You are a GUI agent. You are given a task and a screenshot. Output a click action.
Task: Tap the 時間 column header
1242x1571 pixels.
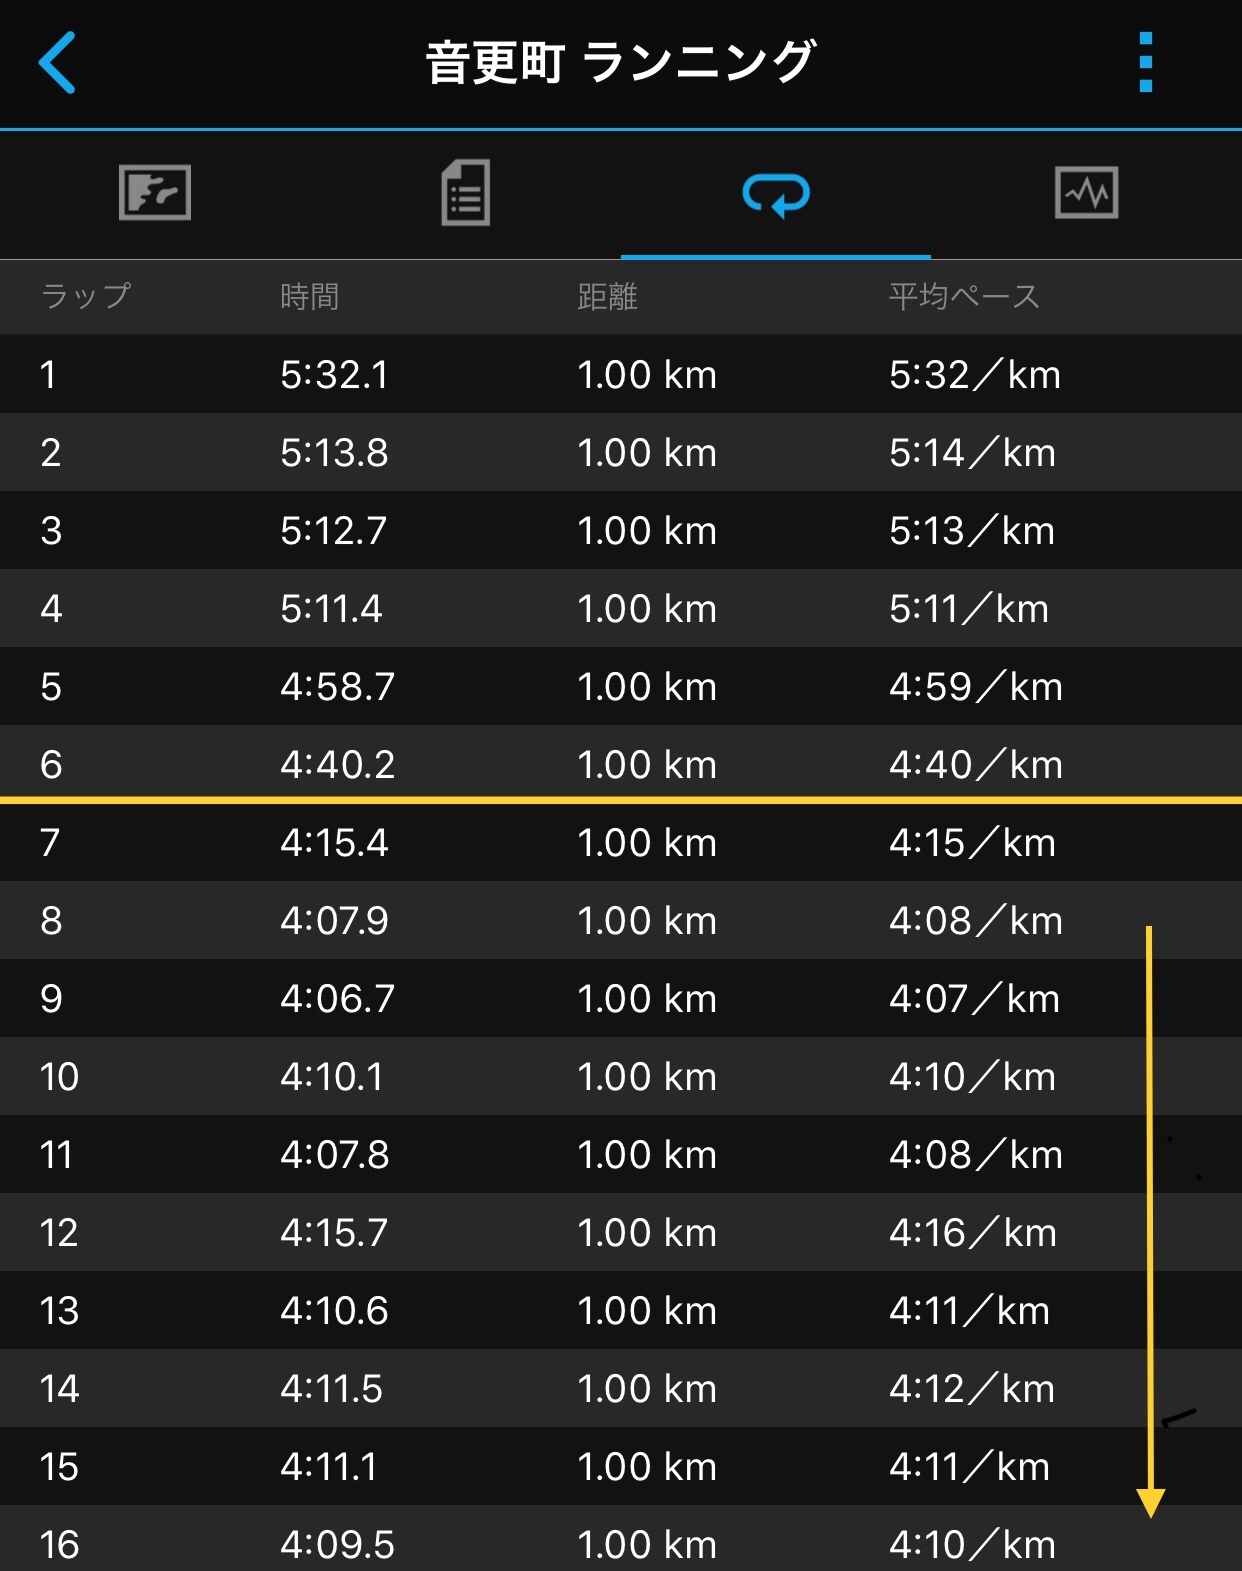click(x=310, y=296)
